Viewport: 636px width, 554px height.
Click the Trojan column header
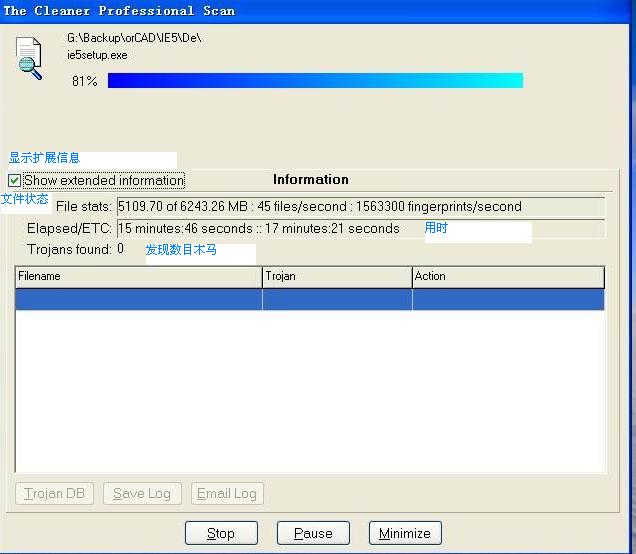coord(337,277)
